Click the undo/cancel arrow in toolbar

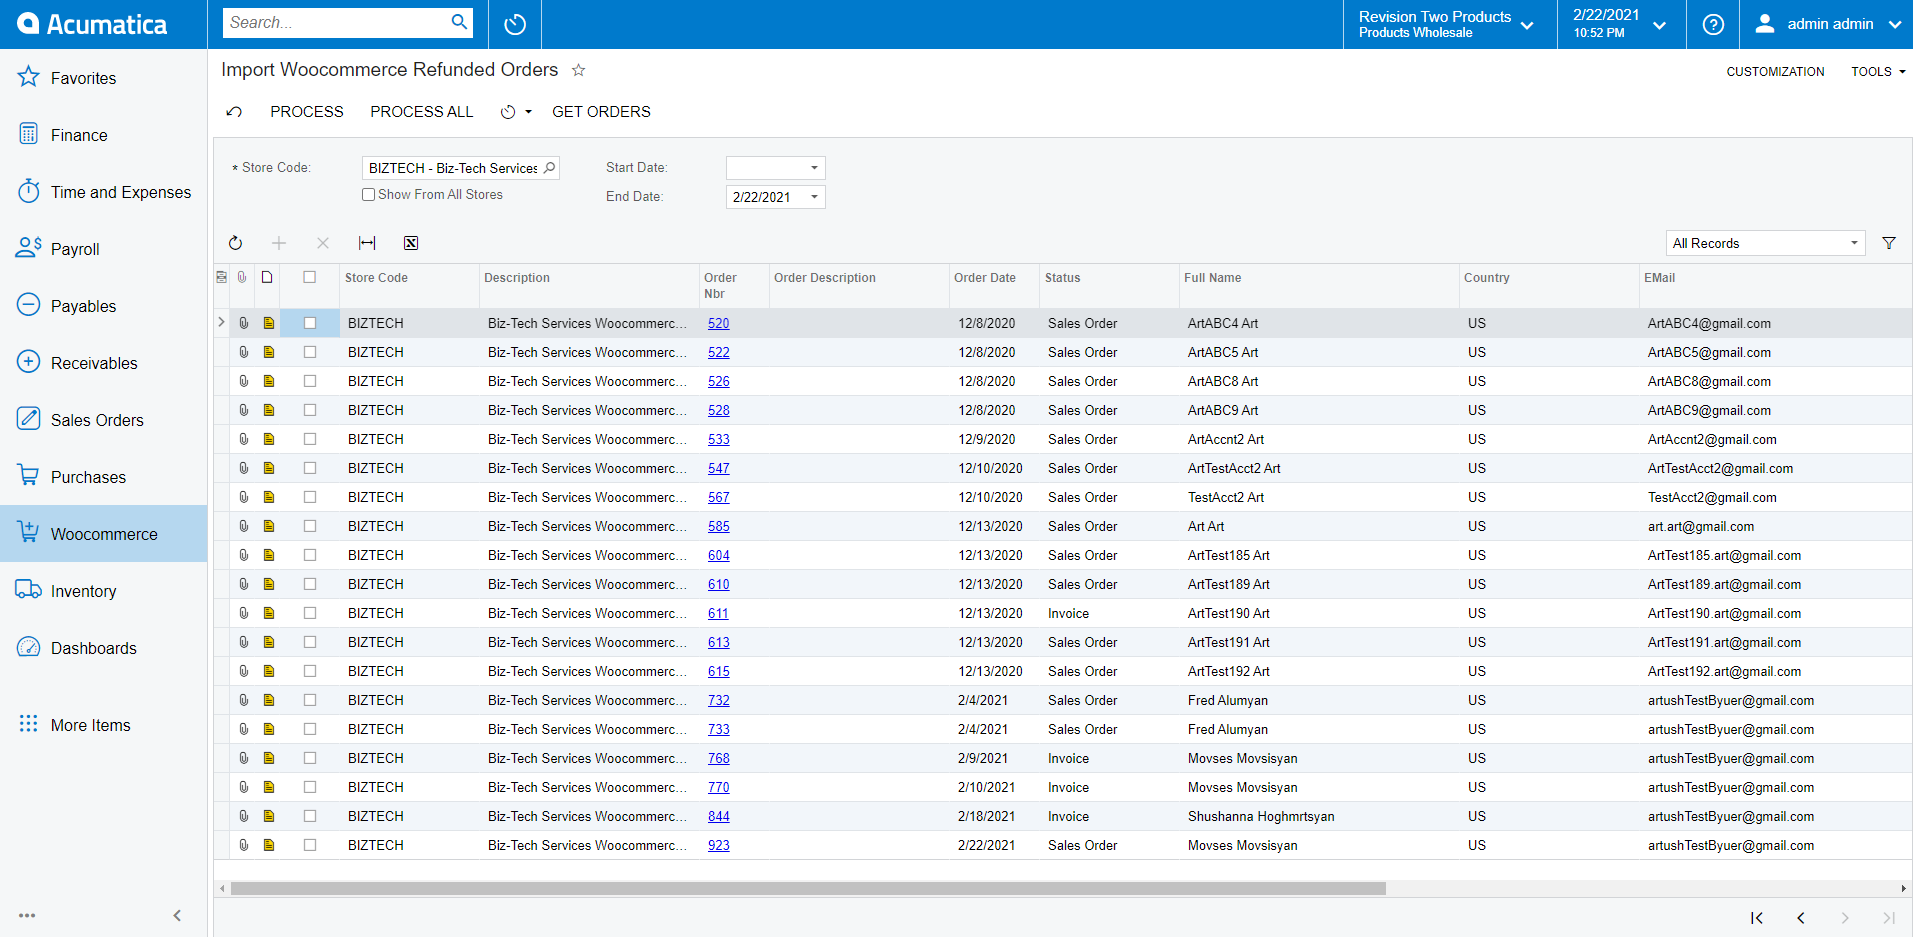point(234,112)
